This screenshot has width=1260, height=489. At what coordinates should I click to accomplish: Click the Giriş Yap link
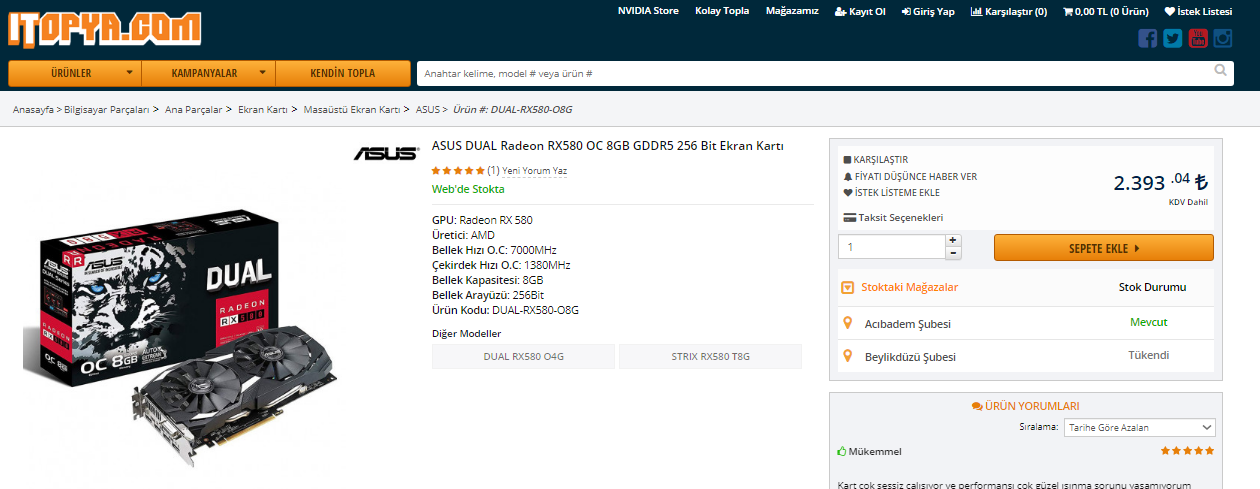click(x=928, y=12)
